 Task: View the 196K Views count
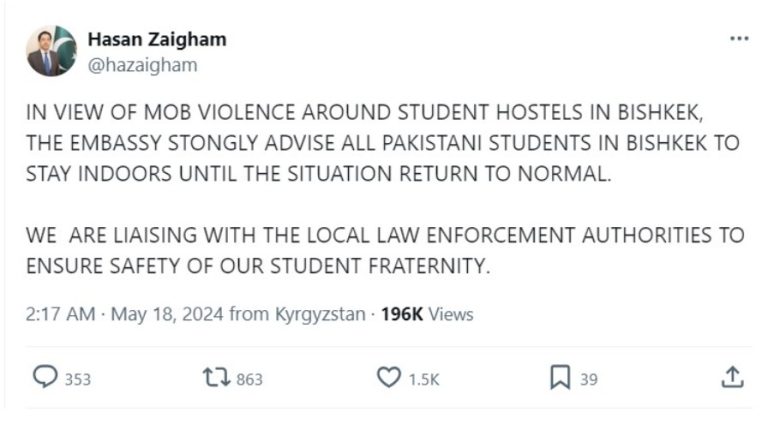(402, 314)
